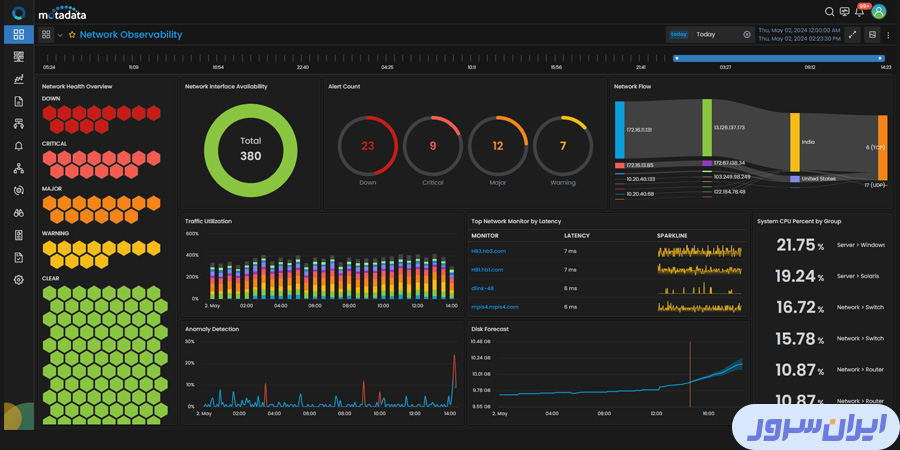Open the settings gear in sidebar

click(18, 280)
